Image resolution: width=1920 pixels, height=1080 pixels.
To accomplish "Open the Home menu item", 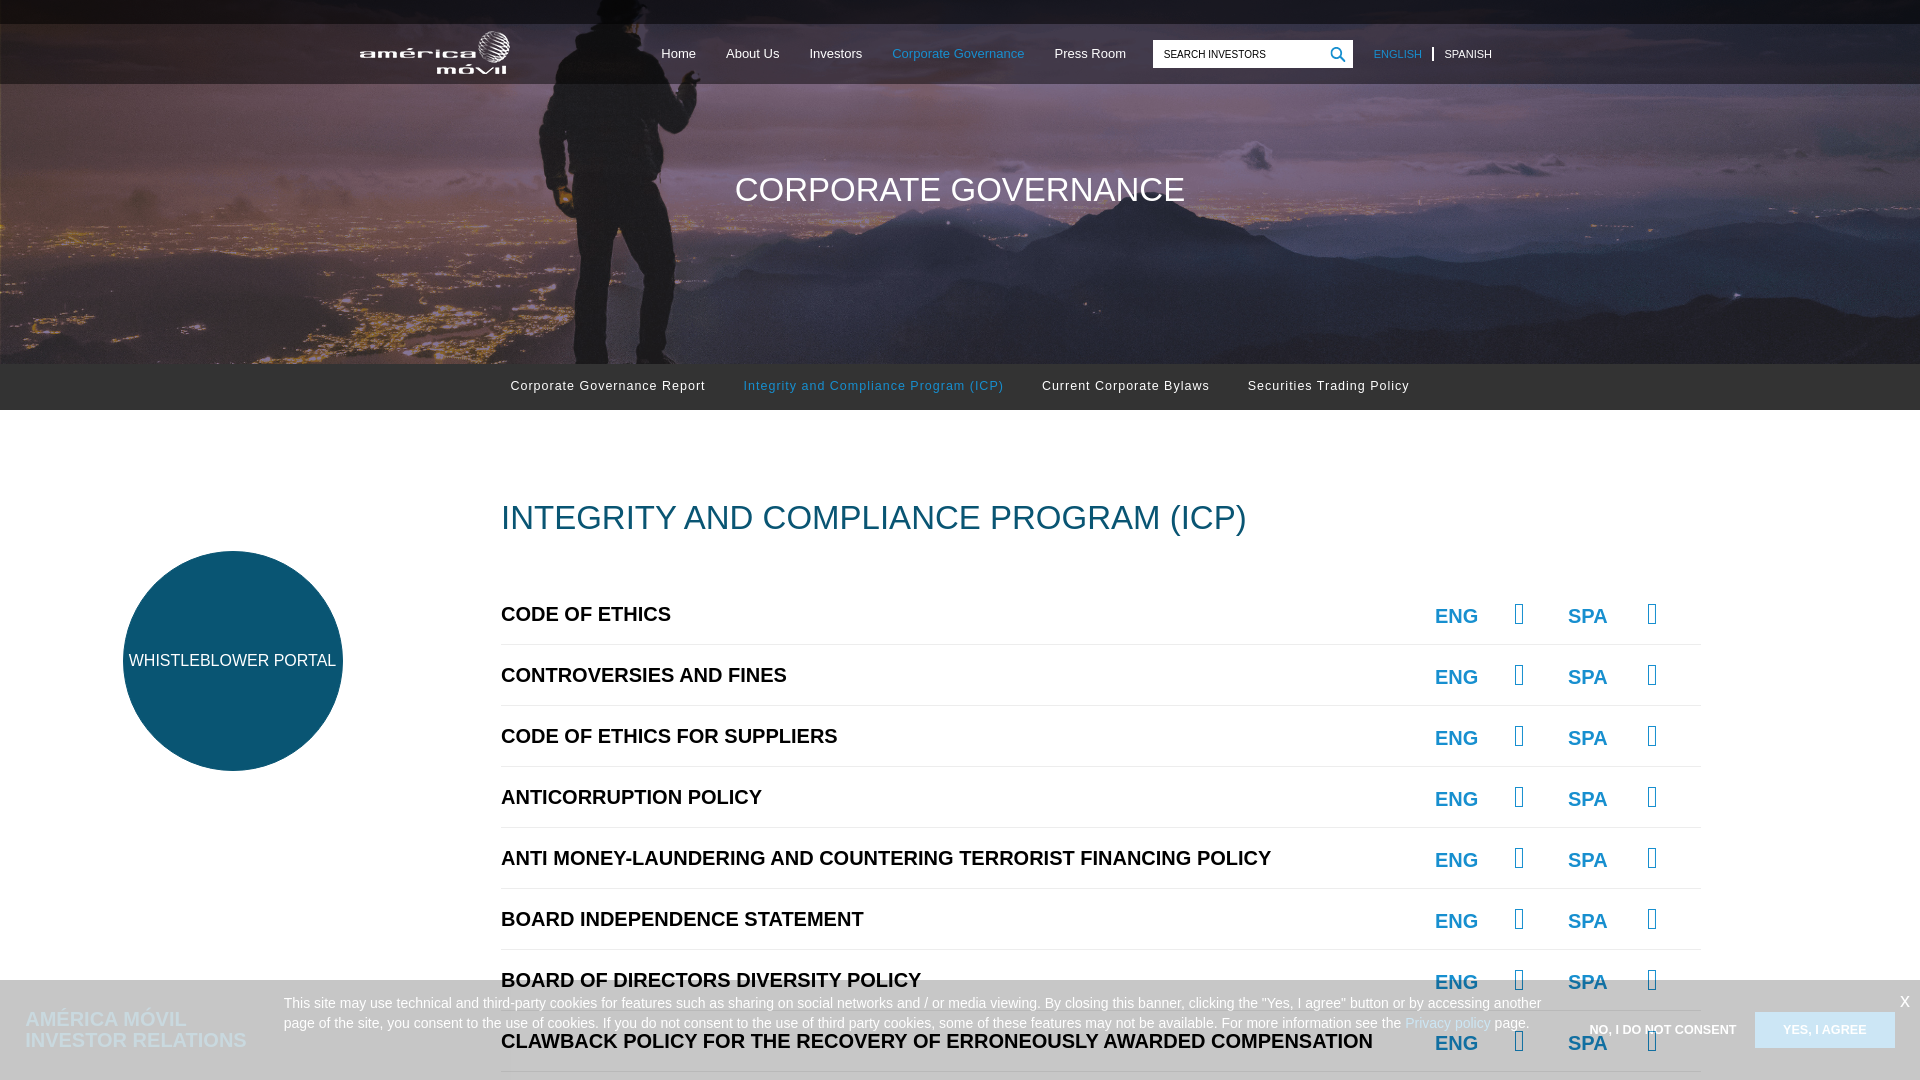I will 678,54.
